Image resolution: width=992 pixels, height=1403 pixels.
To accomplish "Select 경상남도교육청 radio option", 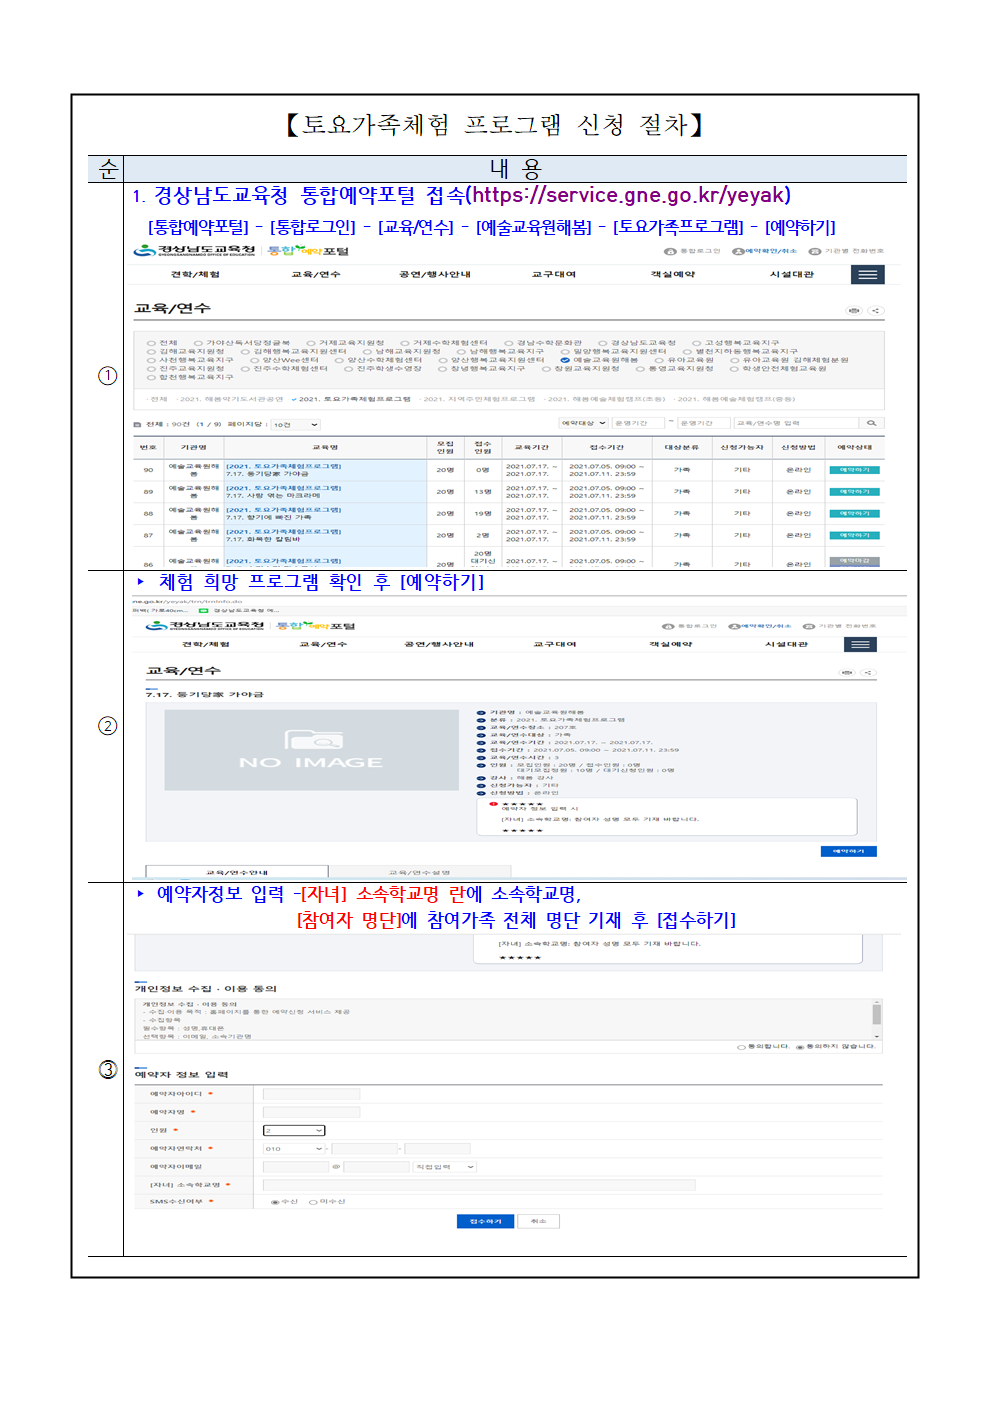I will (603, 343).
